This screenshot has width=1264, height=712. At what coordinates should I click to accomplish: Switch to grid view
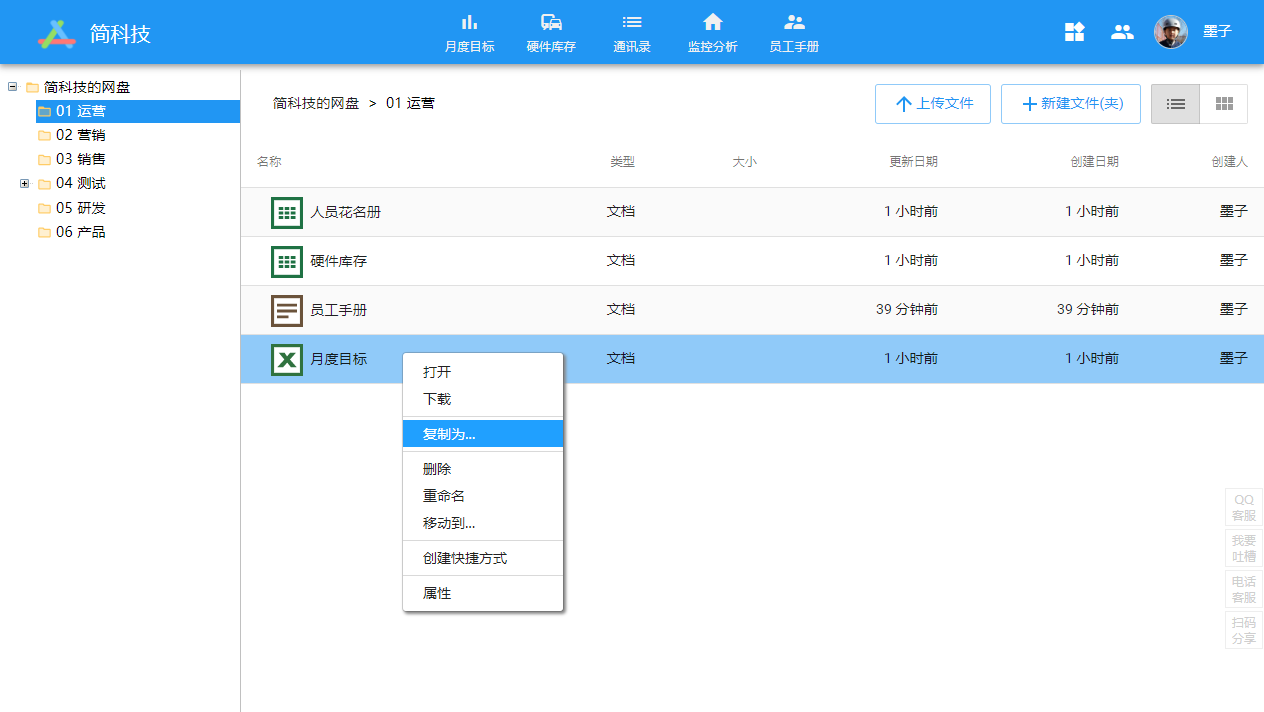(1223, 104)
